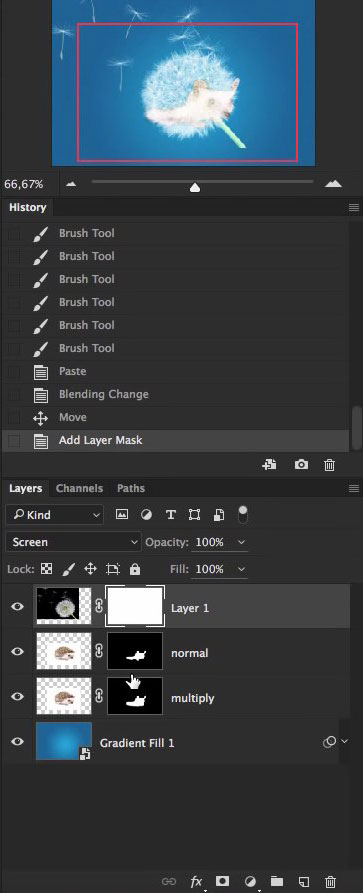Filter for type layers
363x893 pixels.
pos(170,515)
